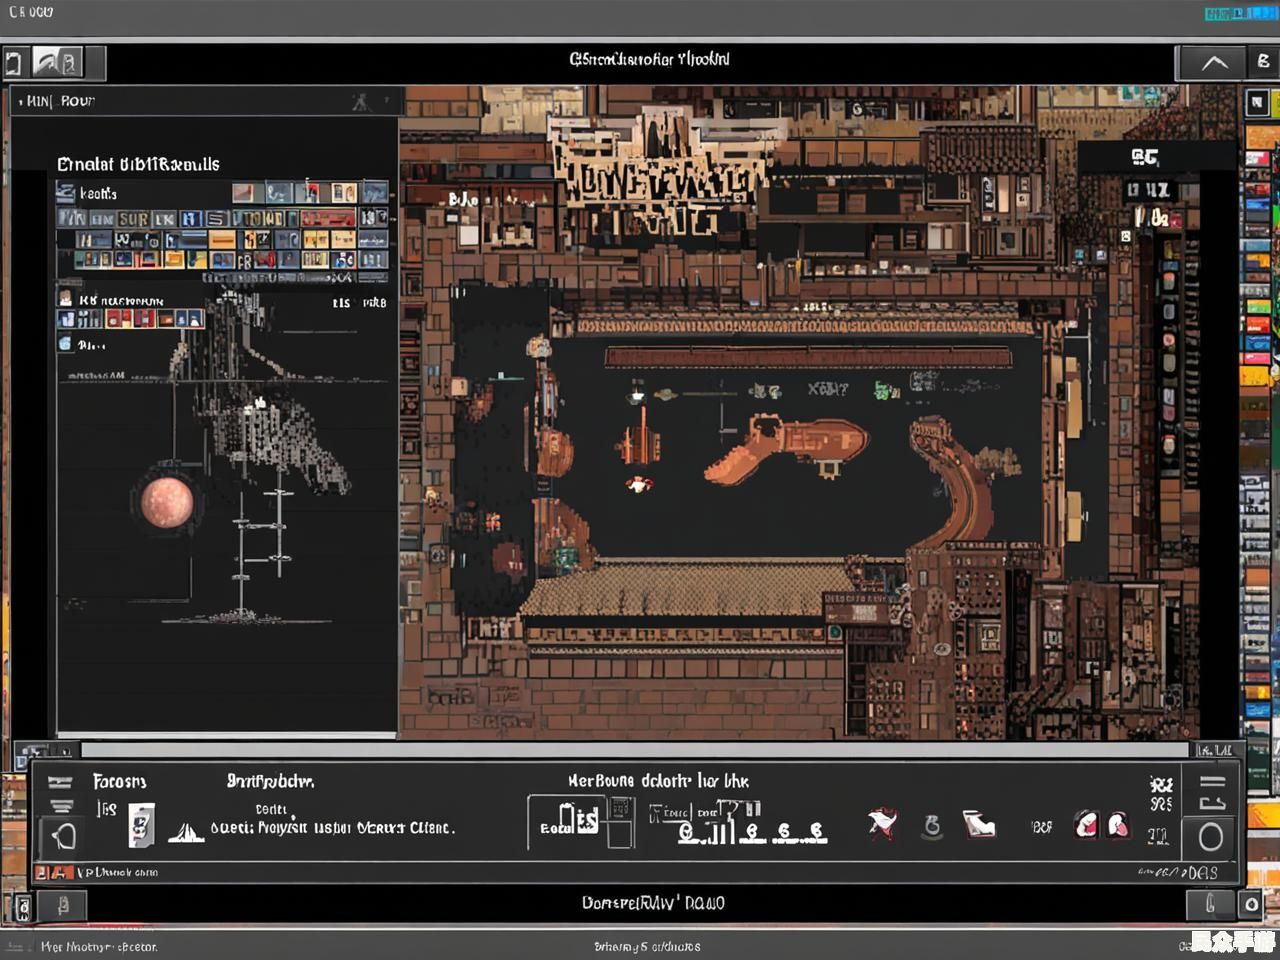Click the pink sphere in the left preview panel
The image size is (1280, 960).
166,502
